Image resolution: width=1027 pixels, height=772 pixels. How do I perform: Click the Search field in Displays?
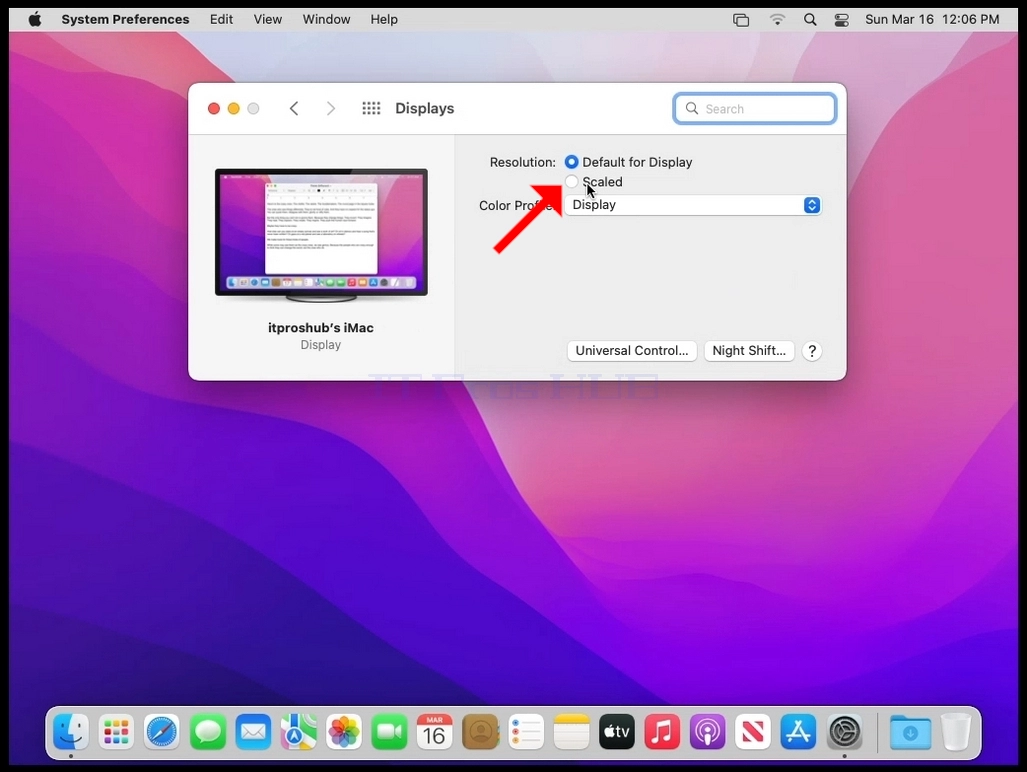click(x=755, y=109)
